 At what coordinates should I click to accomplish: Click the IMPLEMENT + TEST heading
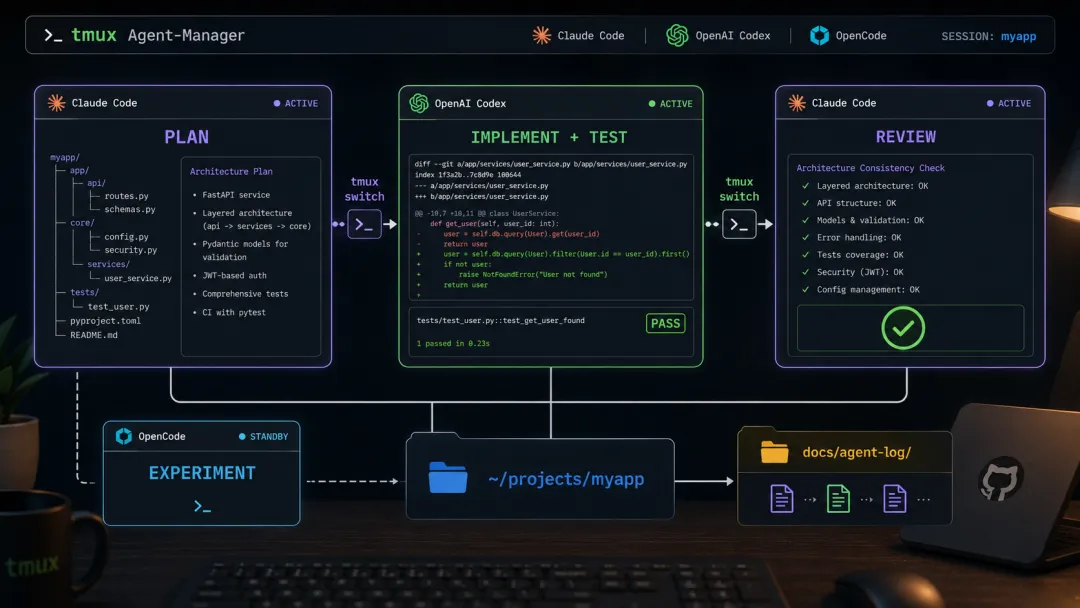pyautogui.click(x=549, y=137)
